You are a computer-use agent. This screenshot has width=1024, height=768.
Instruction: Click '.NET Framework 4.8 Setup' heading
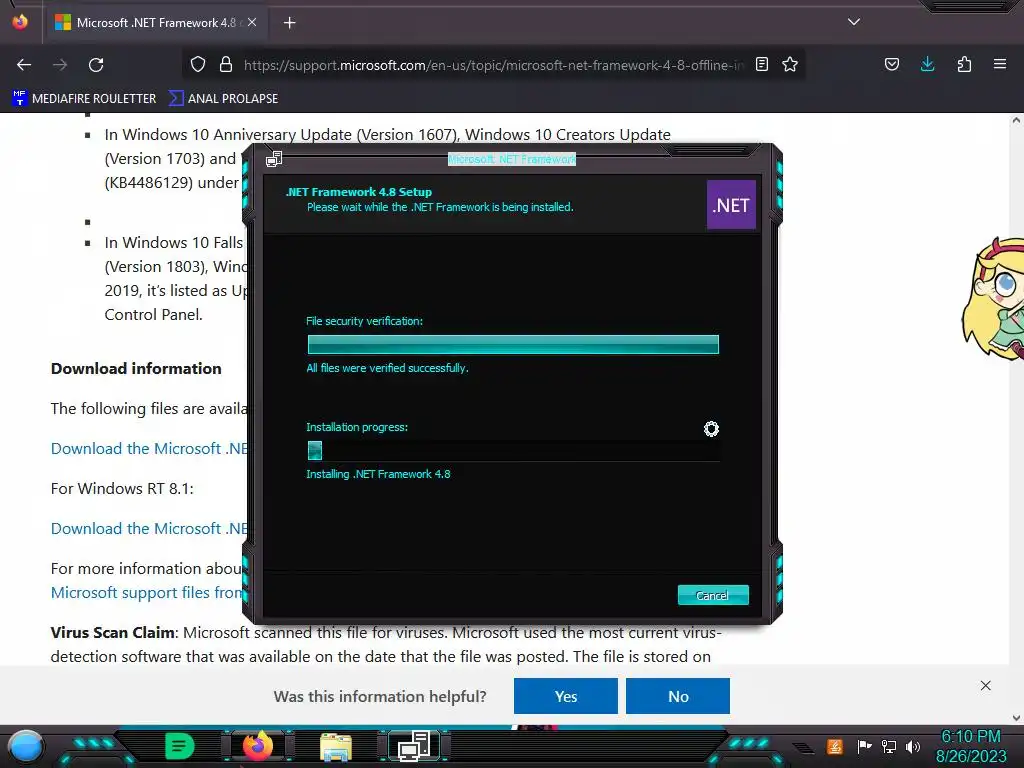pos(359,192)
